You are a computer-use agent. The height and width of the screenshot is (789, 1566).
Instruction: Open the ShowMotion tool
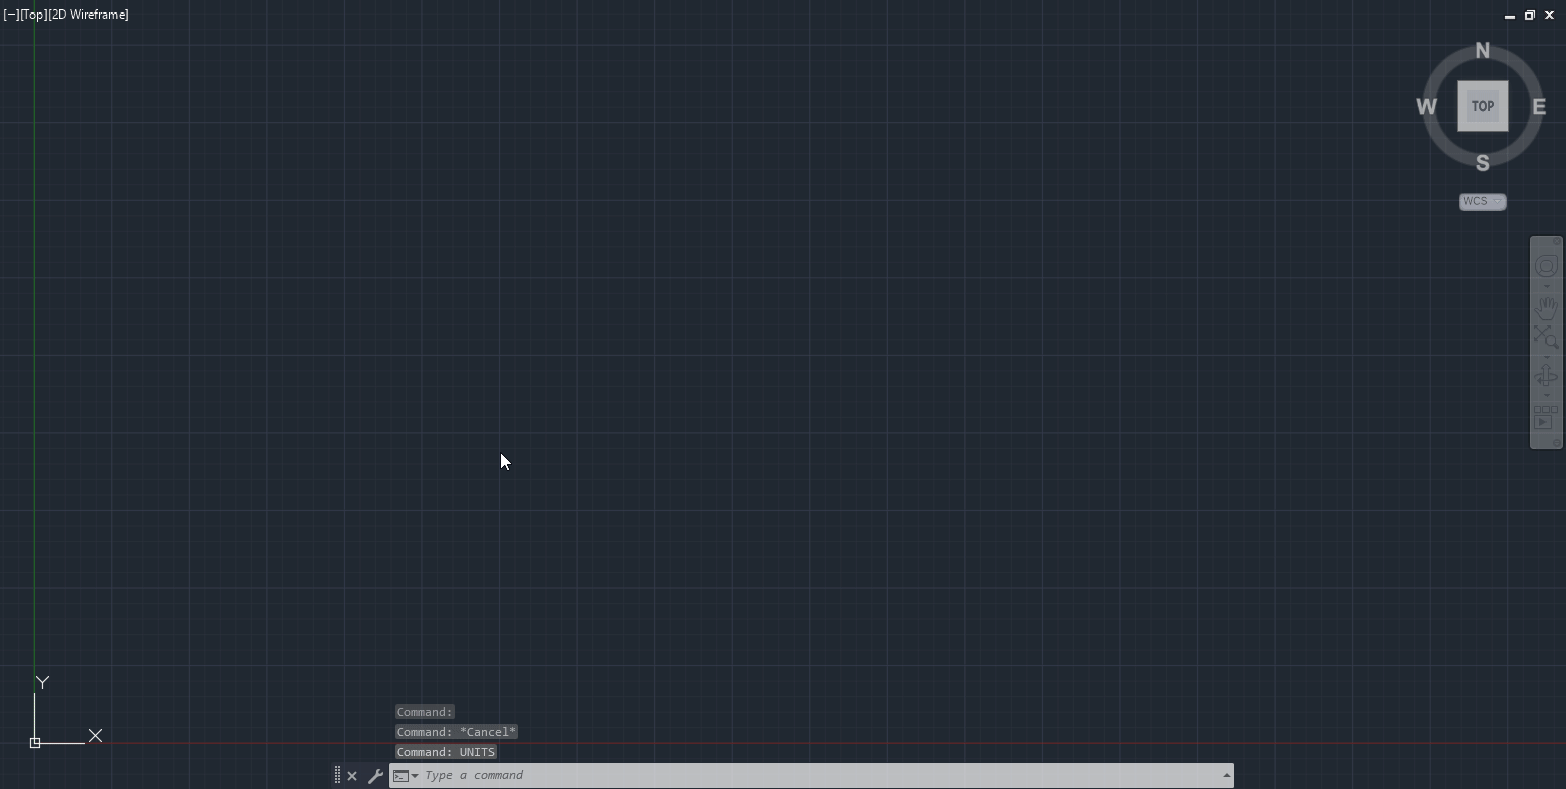(x=1544, y=417)
